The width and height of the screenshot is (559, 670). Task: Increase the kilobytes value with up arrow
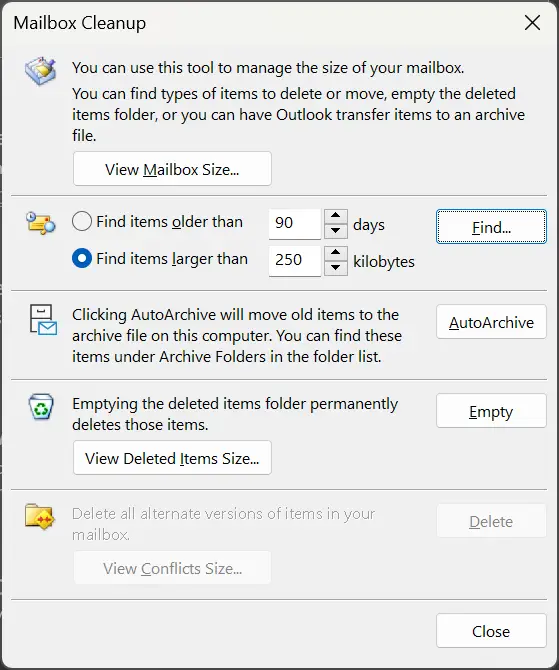pos(336,253)
